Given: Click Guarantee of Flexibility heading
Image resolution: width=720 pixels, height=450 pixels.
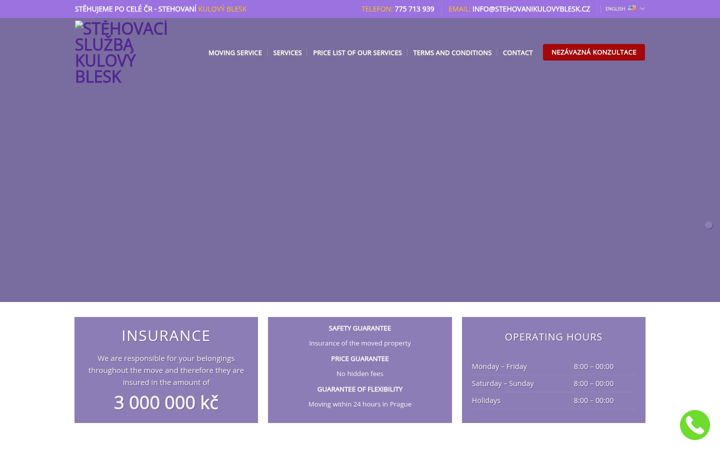Looking at the screenshot, I should 360,389.
